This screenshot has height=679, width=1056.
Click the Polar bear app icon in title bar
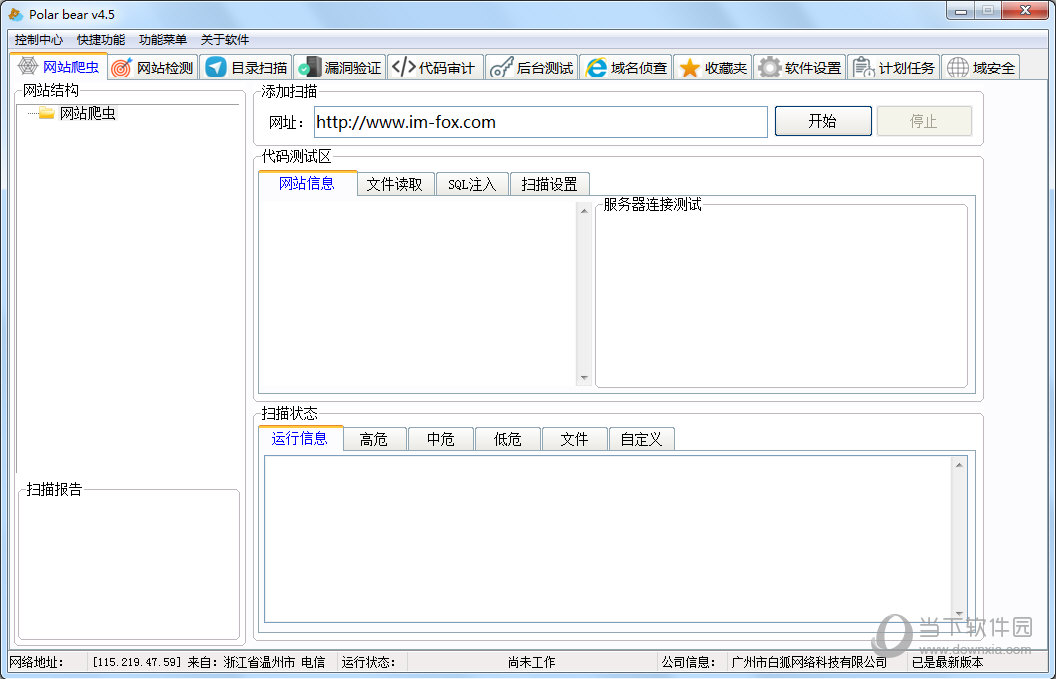click(x=15, y=14)
